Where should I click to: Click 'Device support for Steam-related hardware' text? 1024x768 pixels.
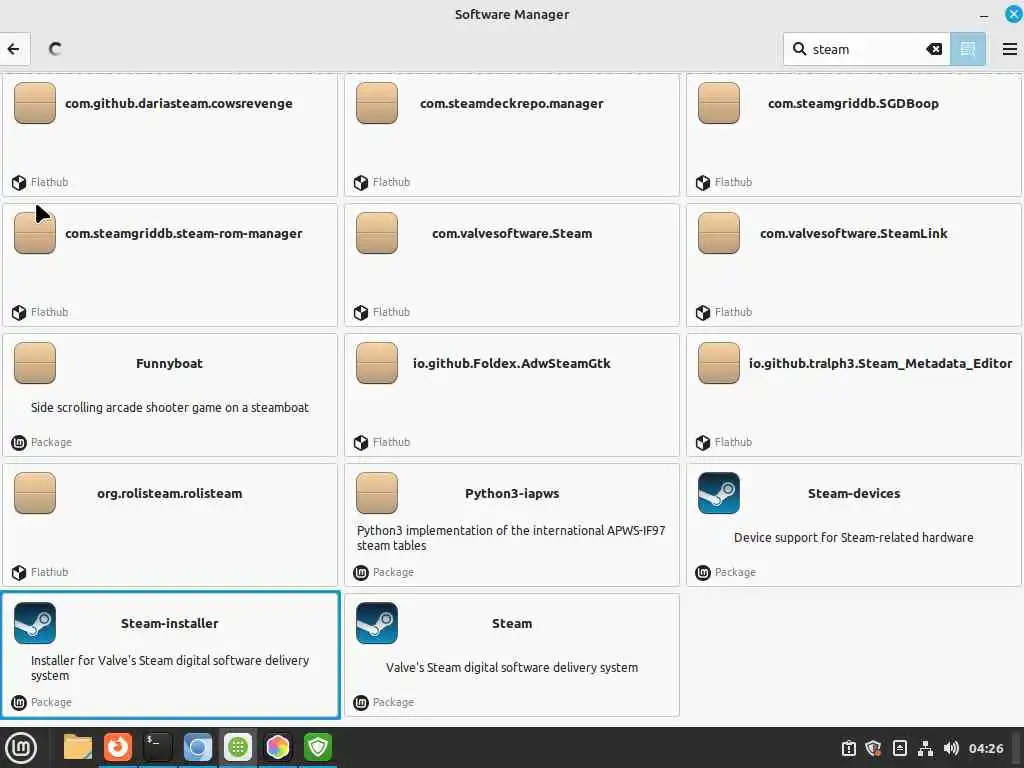click(854, 537)
